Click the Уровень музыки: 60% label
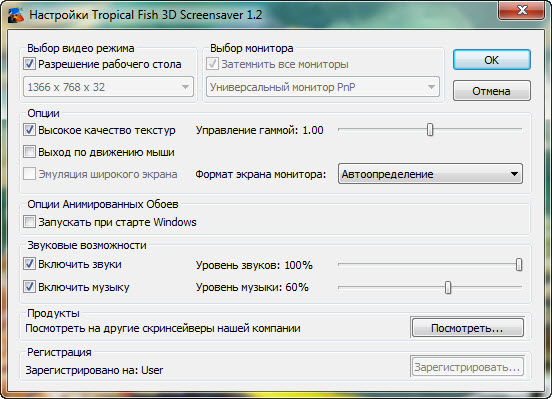Viewport: 552px width, 399px height. pos(252,287)
